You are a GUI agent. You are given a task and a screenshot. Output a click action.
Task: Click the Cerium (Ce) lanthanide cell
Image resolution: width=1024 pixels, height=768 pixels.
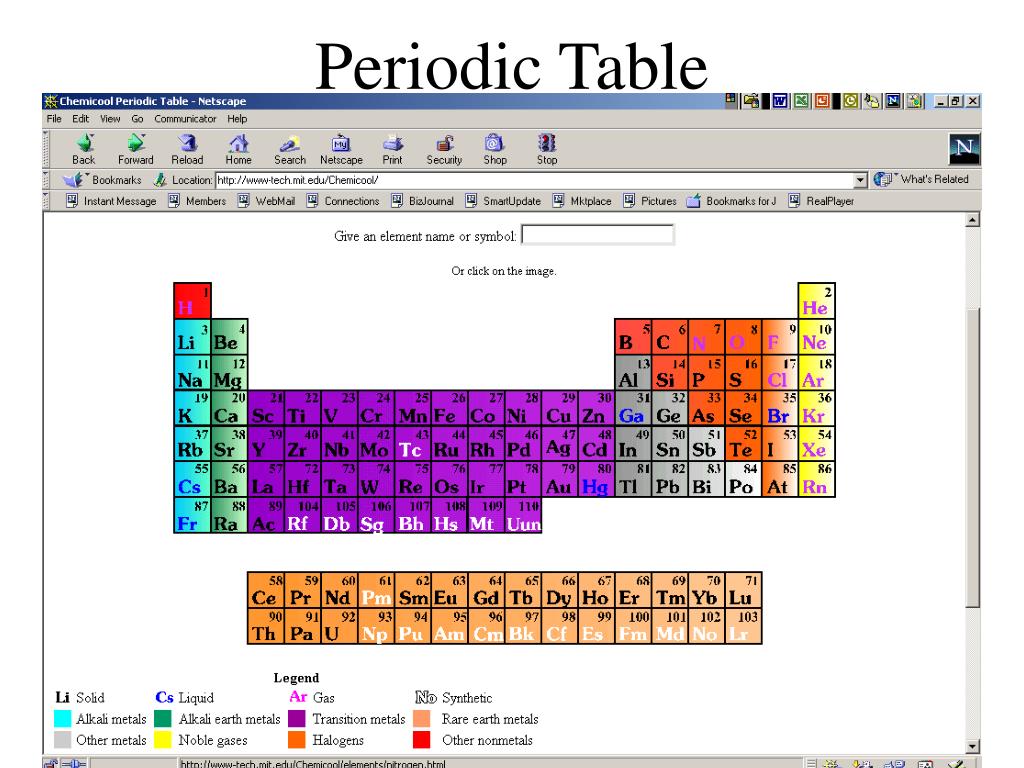266,590
